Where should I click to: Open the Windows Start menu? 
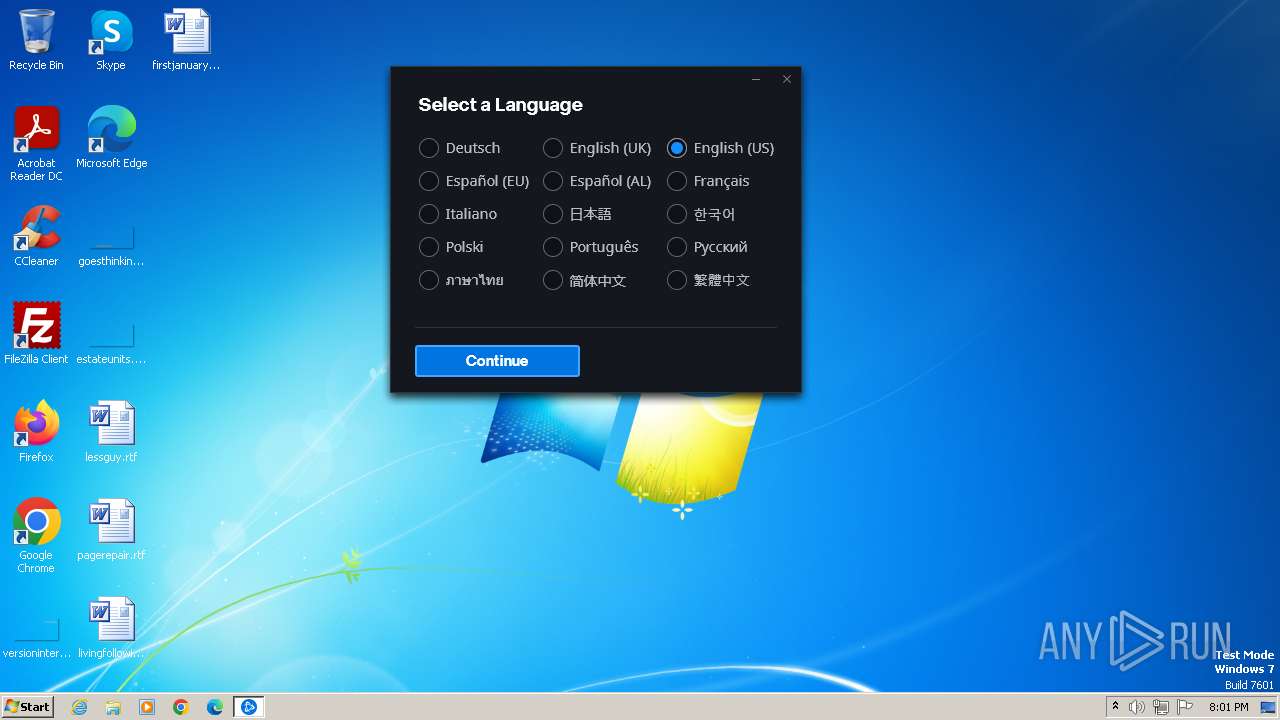(x=27, y=706)
